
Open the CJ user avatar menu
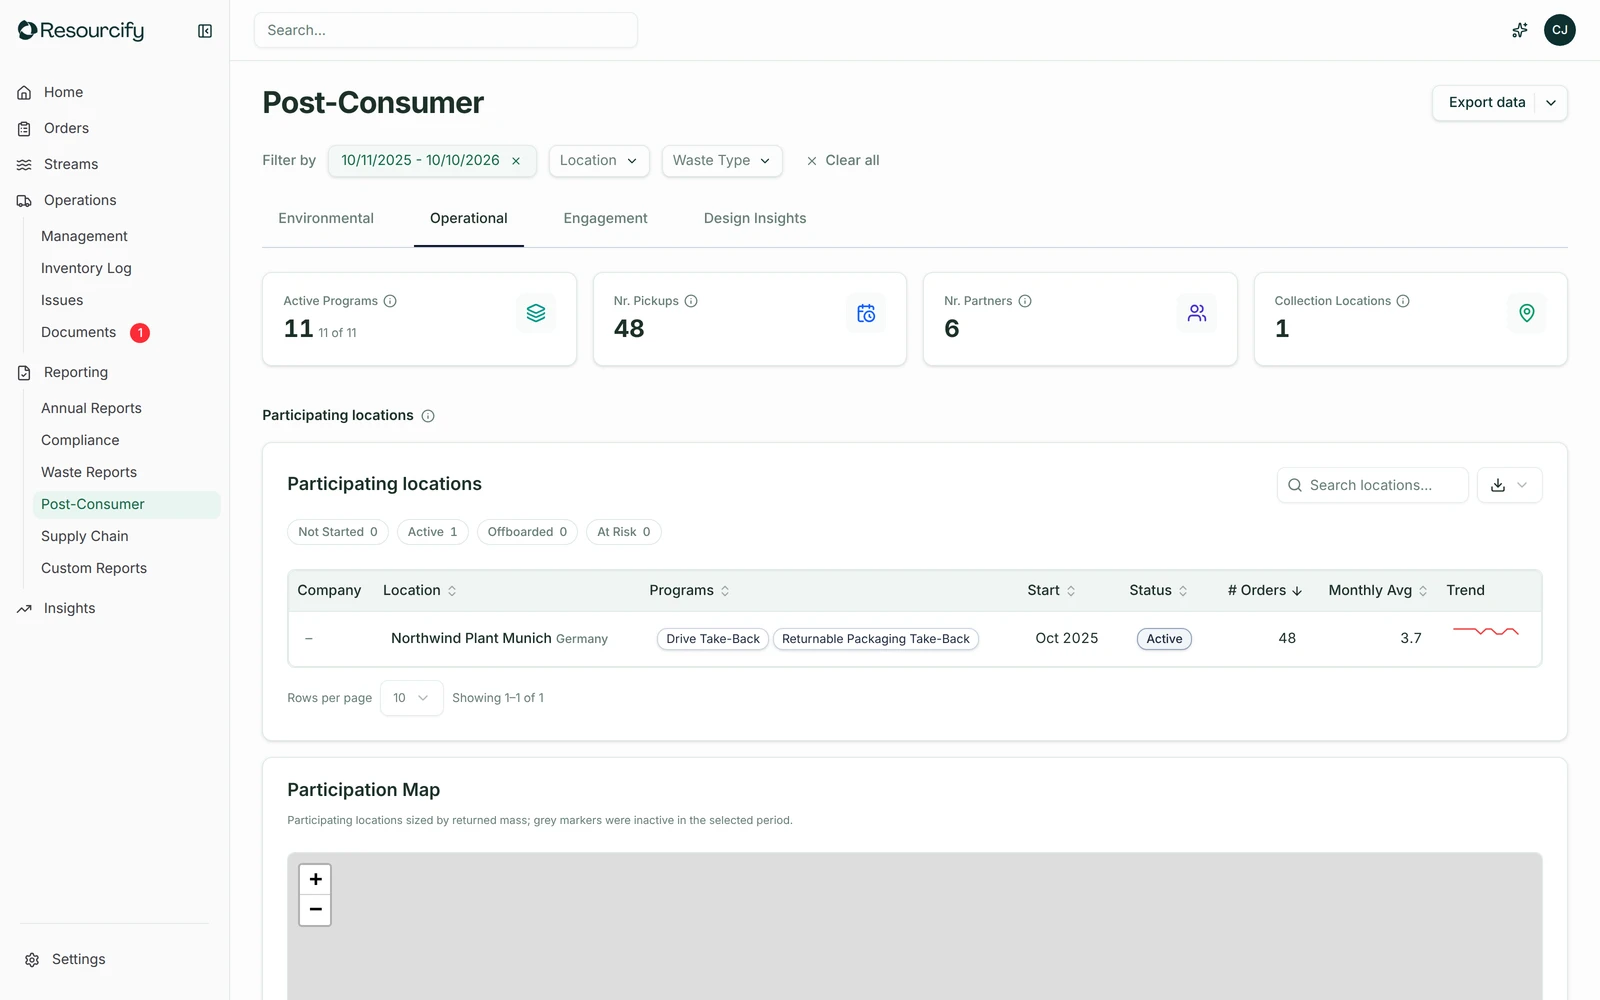pos(1560,30)
